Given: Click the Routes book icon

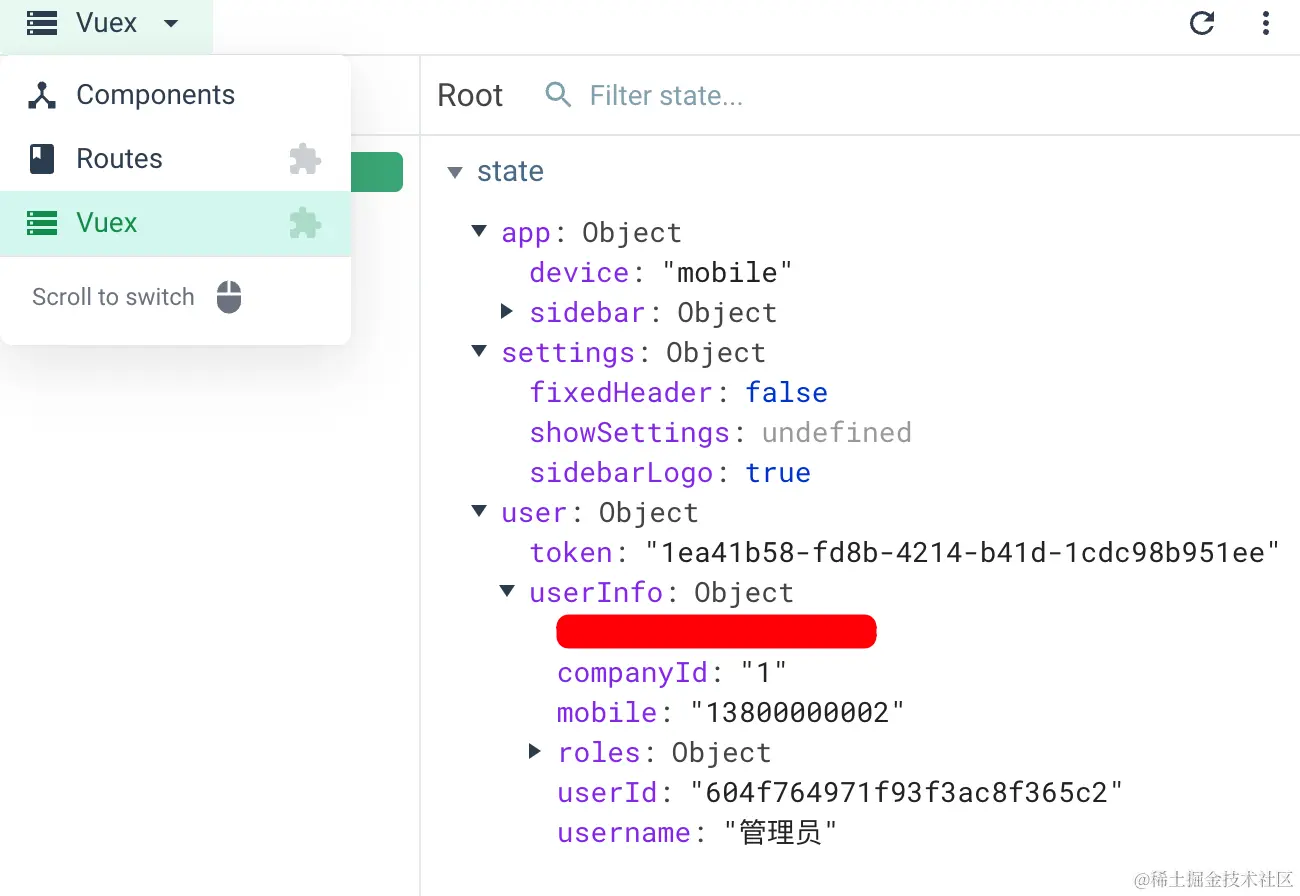Looking at the screenshot, I should tap(42, 159).
